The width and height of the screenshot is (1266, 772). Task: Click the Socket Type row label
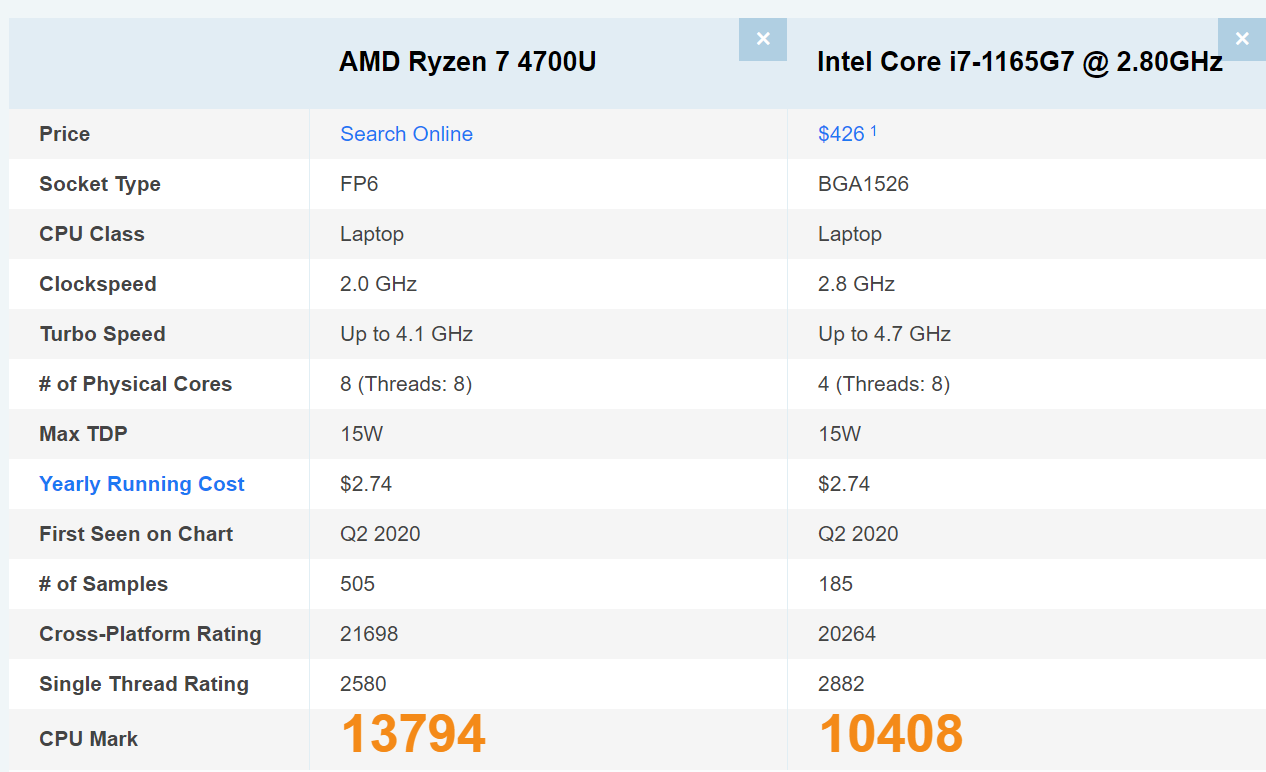(x=100, y=184)
